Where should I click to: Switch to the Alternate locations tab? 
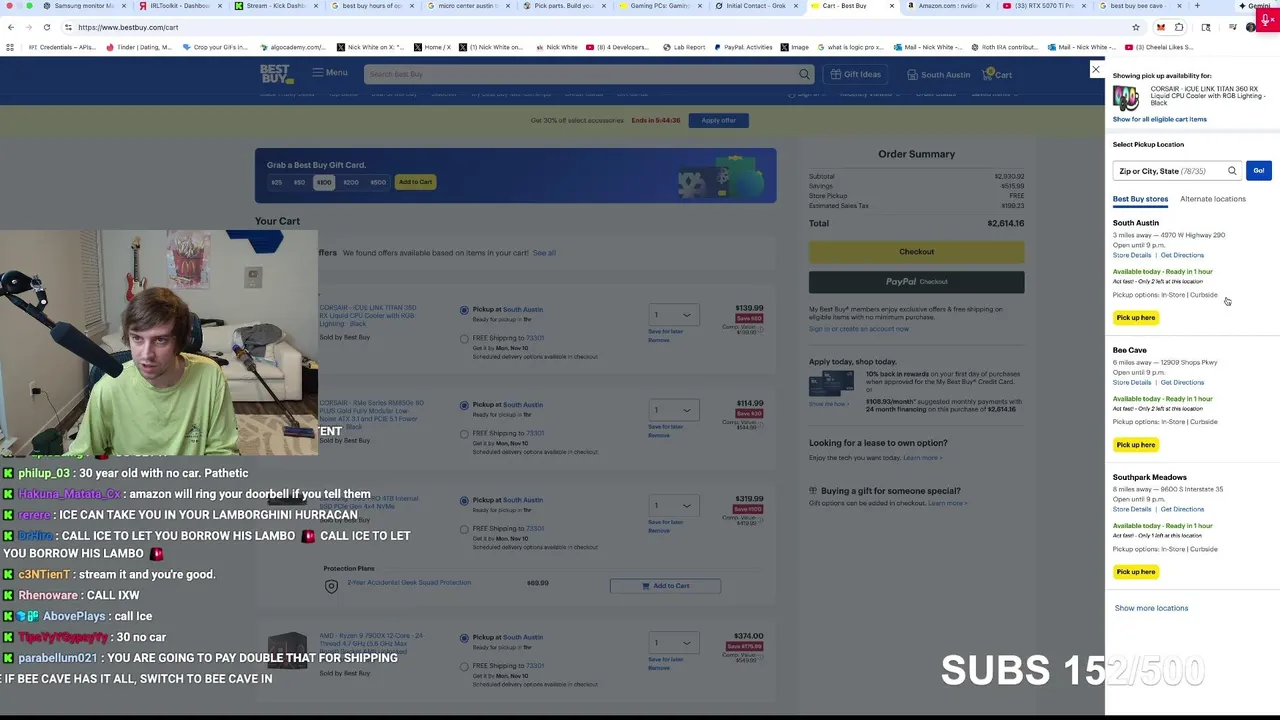(x=1213, y=199)
